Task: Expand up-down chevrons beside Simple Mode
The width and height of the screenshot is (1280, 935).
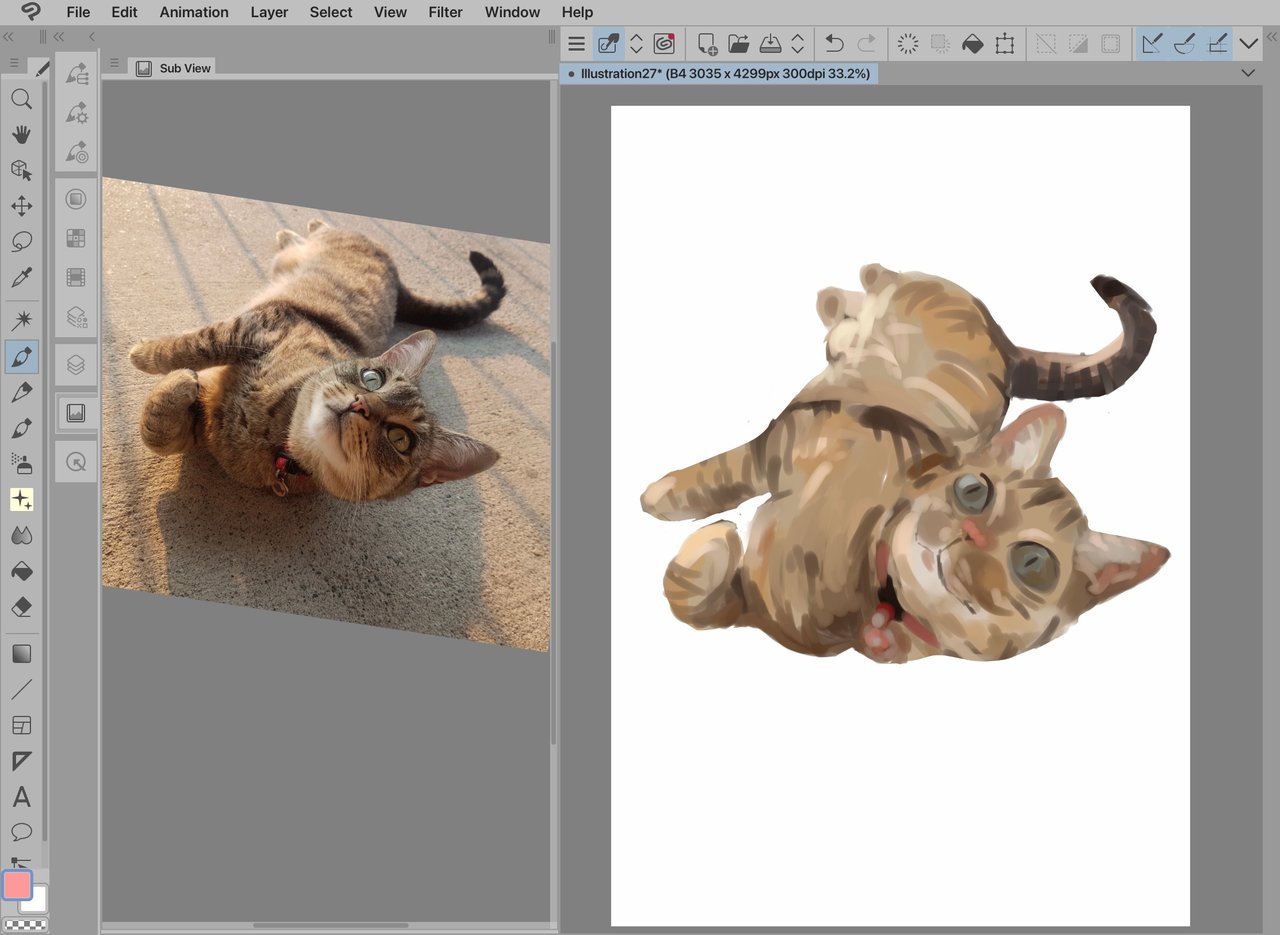Action: pos(636,44)
